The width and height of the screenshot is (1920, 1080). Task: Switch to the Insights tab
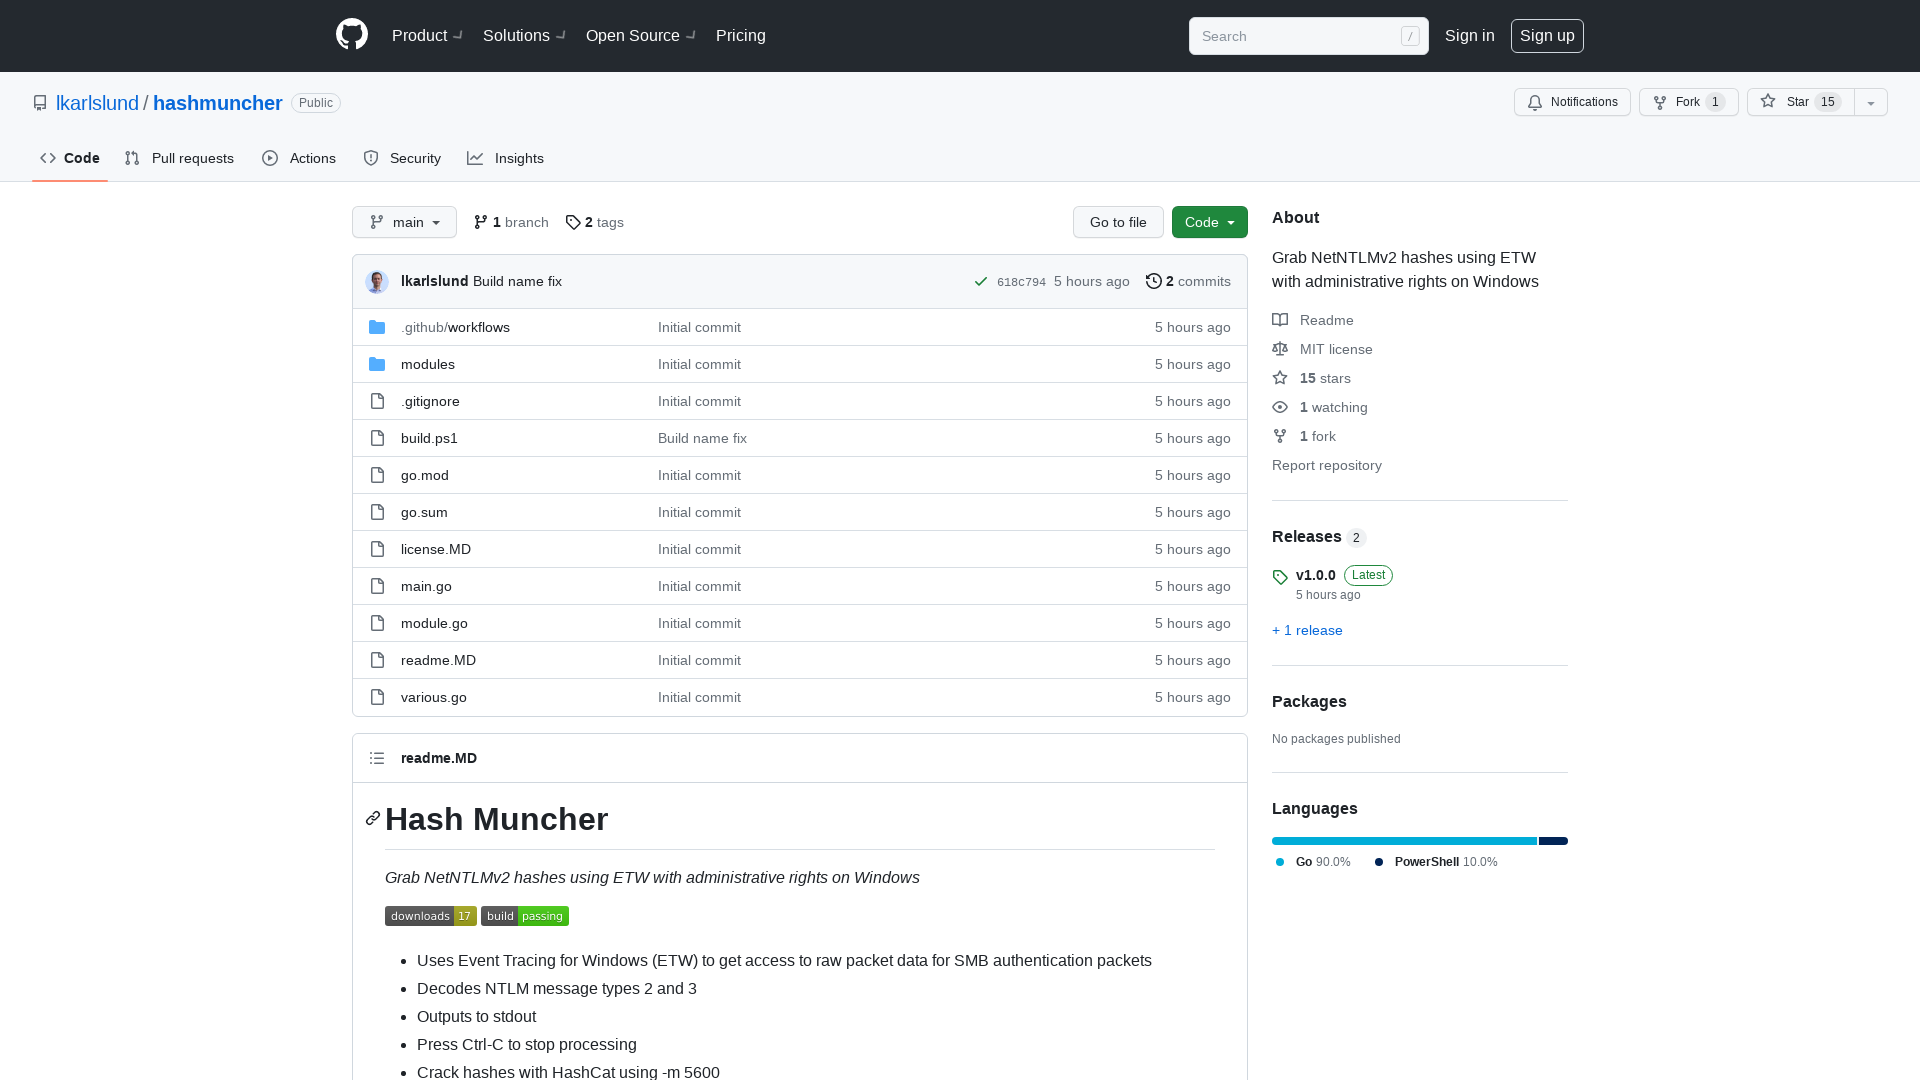pos(505,158)
